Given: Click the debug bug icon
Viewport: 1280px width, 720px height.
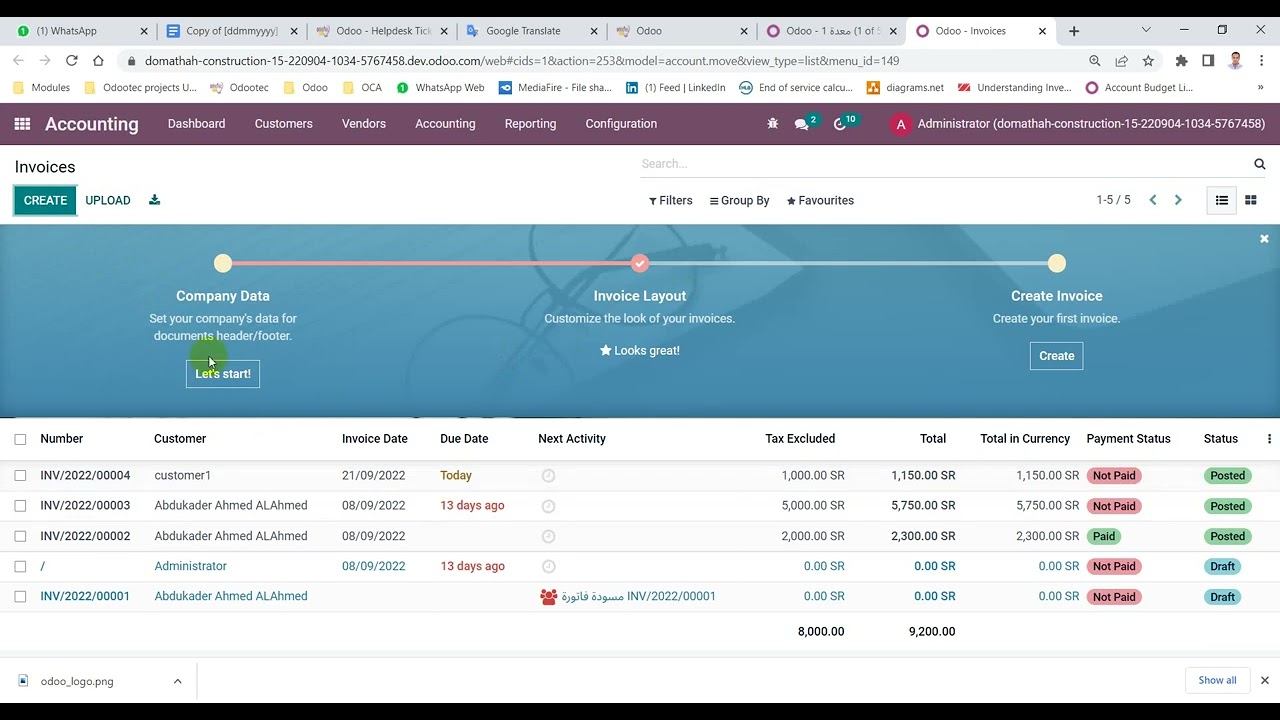Looking at the screenshot, I should click(x=772, y=124).
